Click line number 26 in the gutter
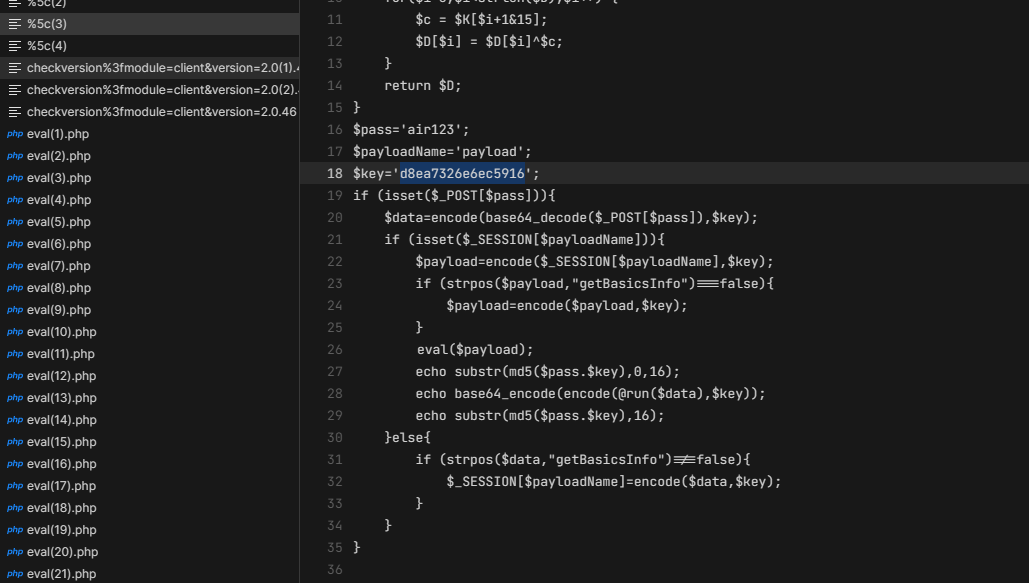The height and width of the screenshot is (583, 1029). point(335,349)
